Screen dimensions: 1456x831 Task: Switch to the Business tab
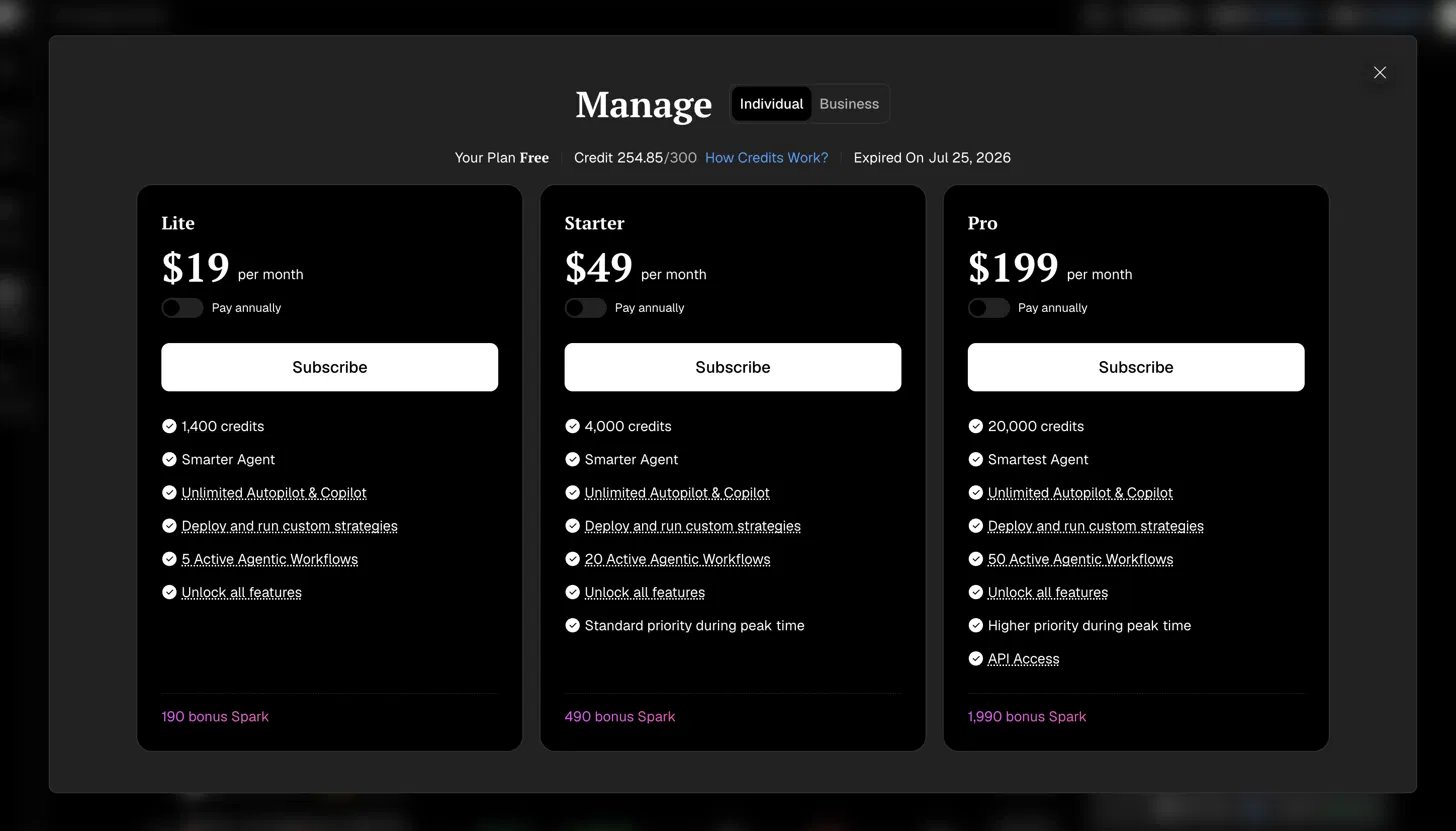coord(849,104)
